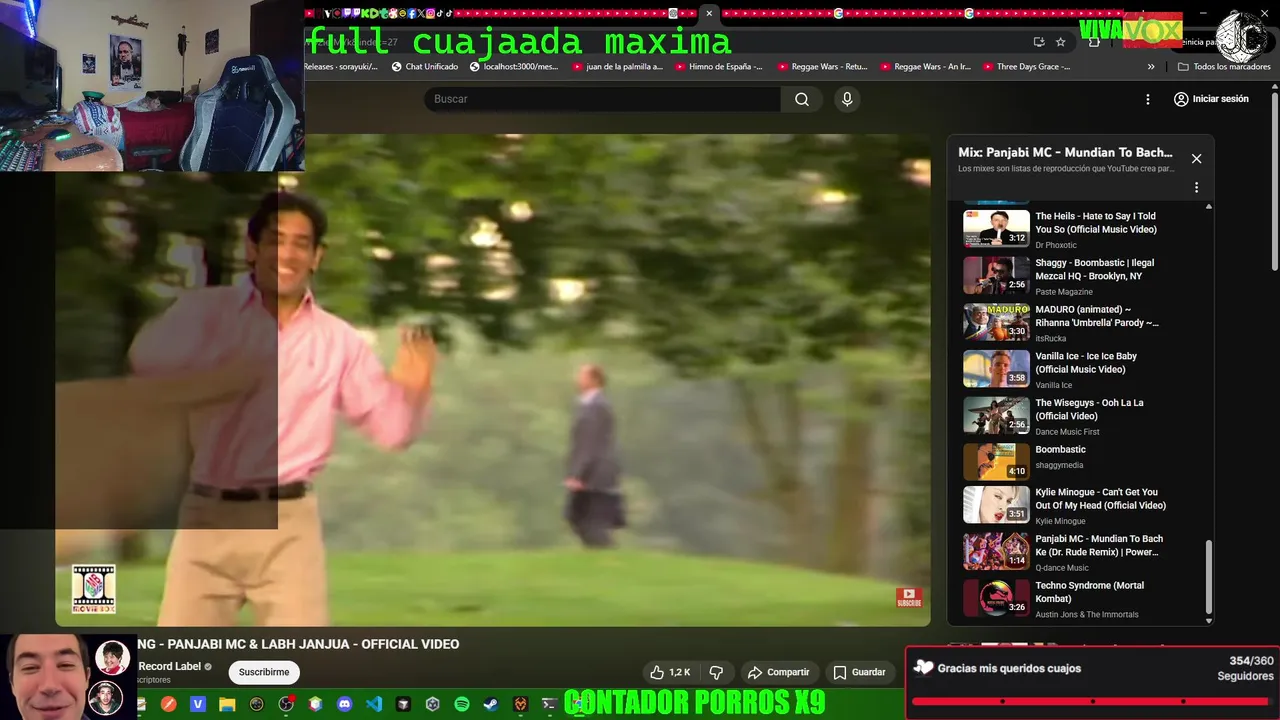The image size is (1280, 720).
Task: Click the install app icon in address bar
Action: pyautogui.click(x=1039, y=42)
